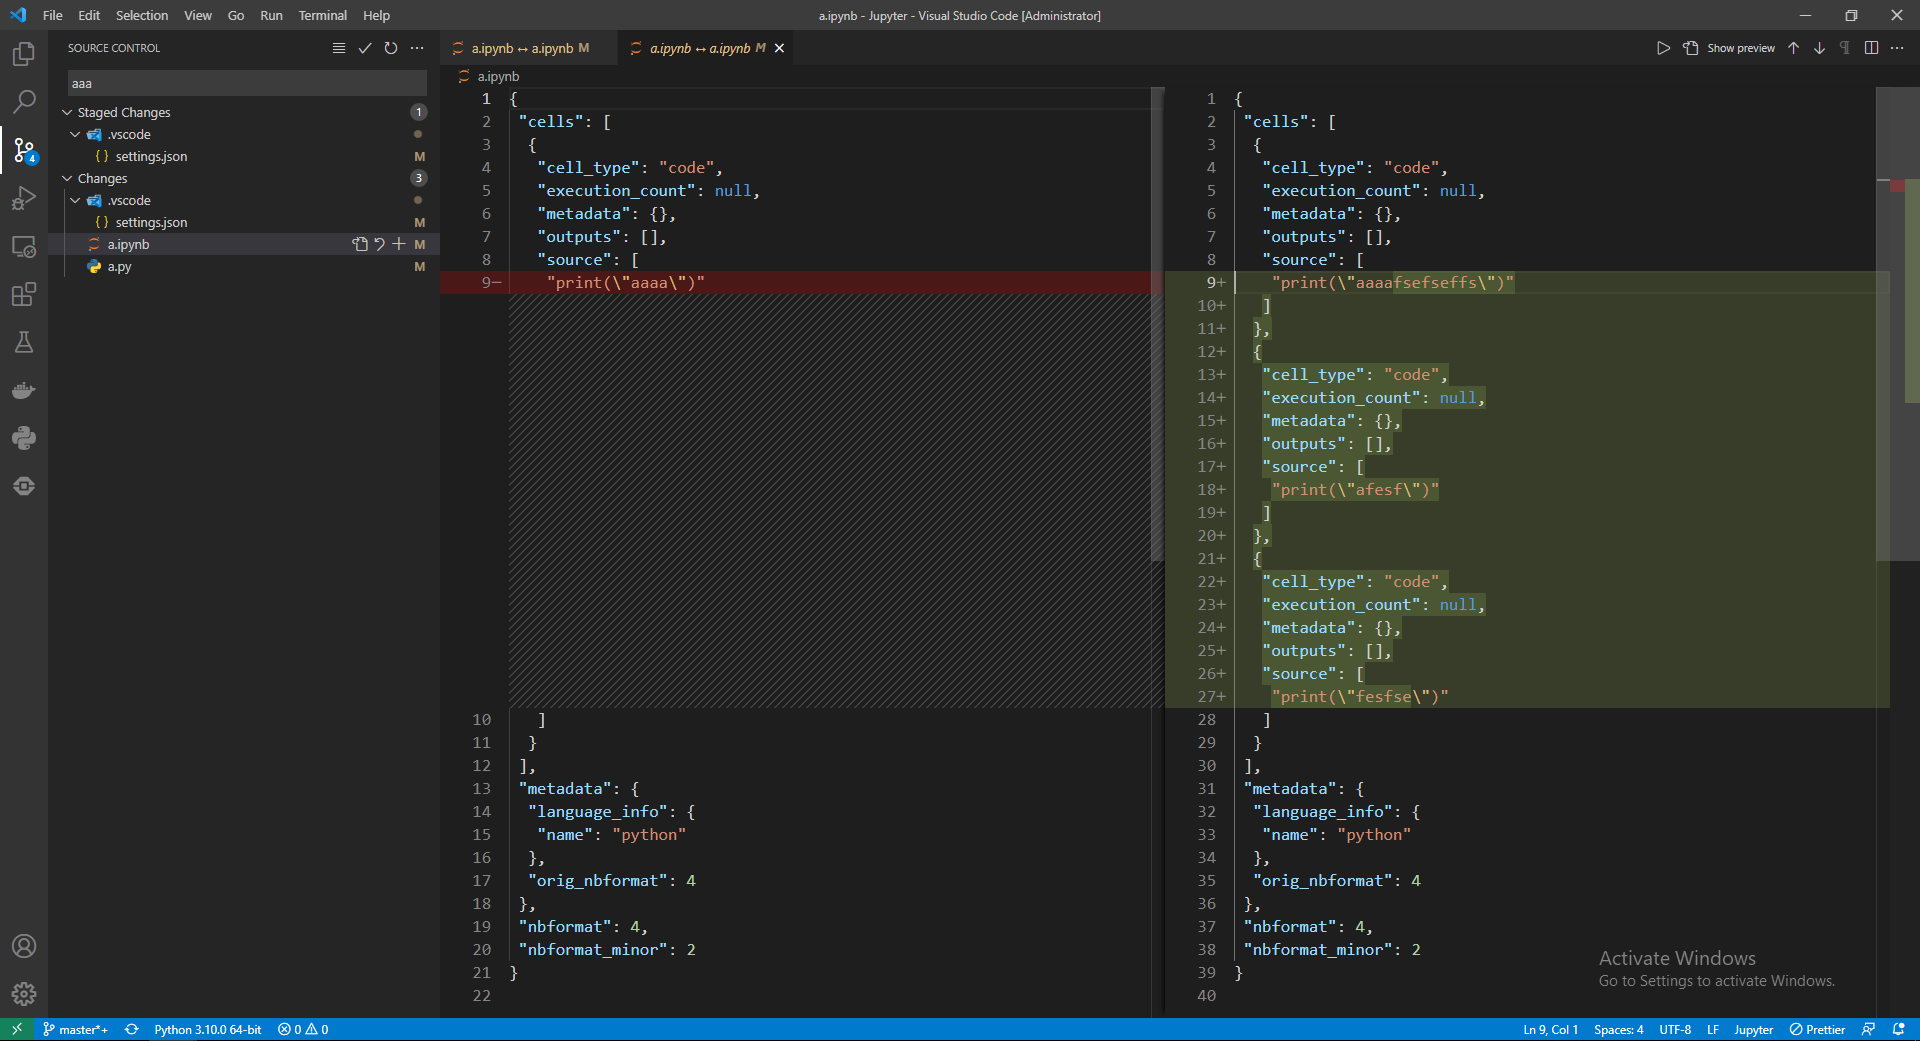Toggle inline diff view with split icon
The width and height of the screenshot is (1920, 1041).
click(x=1871, y=48)
